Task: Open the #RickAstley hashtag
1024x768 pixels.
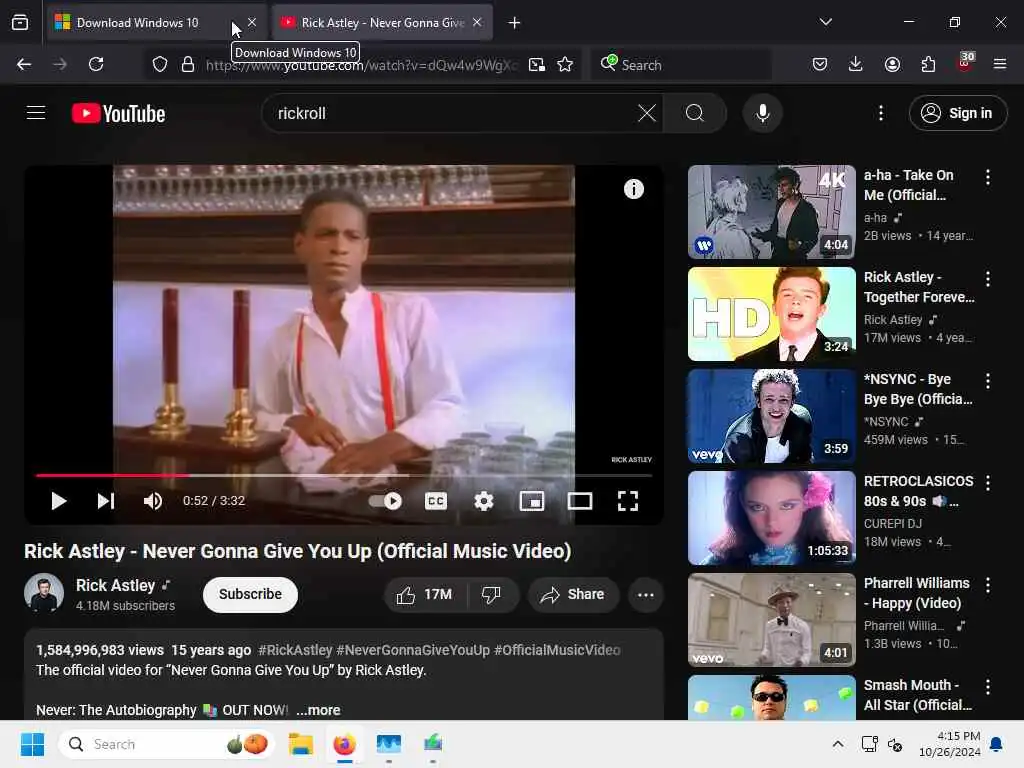Action: [295, 650]
